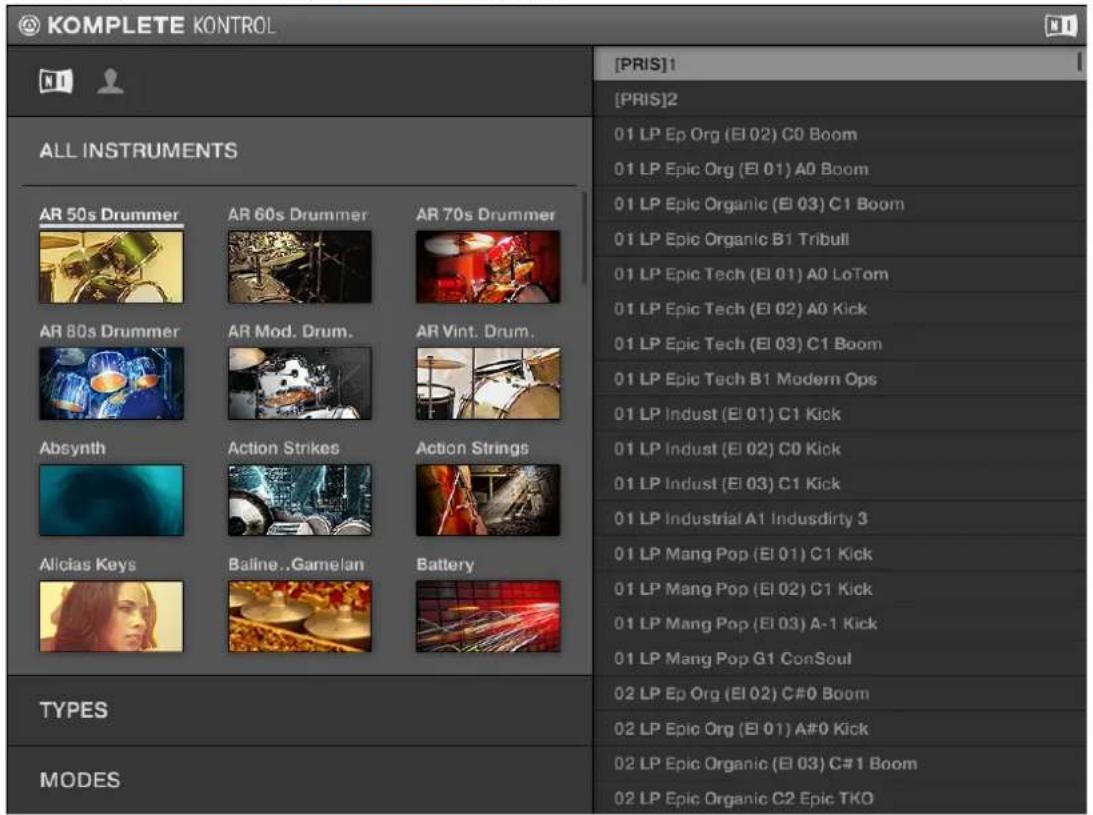This screenshot has height=815, width=1093.
Task: Load 02 LP Epic Organic C2 Epic TKO
Action: click(x=839, y=798)
